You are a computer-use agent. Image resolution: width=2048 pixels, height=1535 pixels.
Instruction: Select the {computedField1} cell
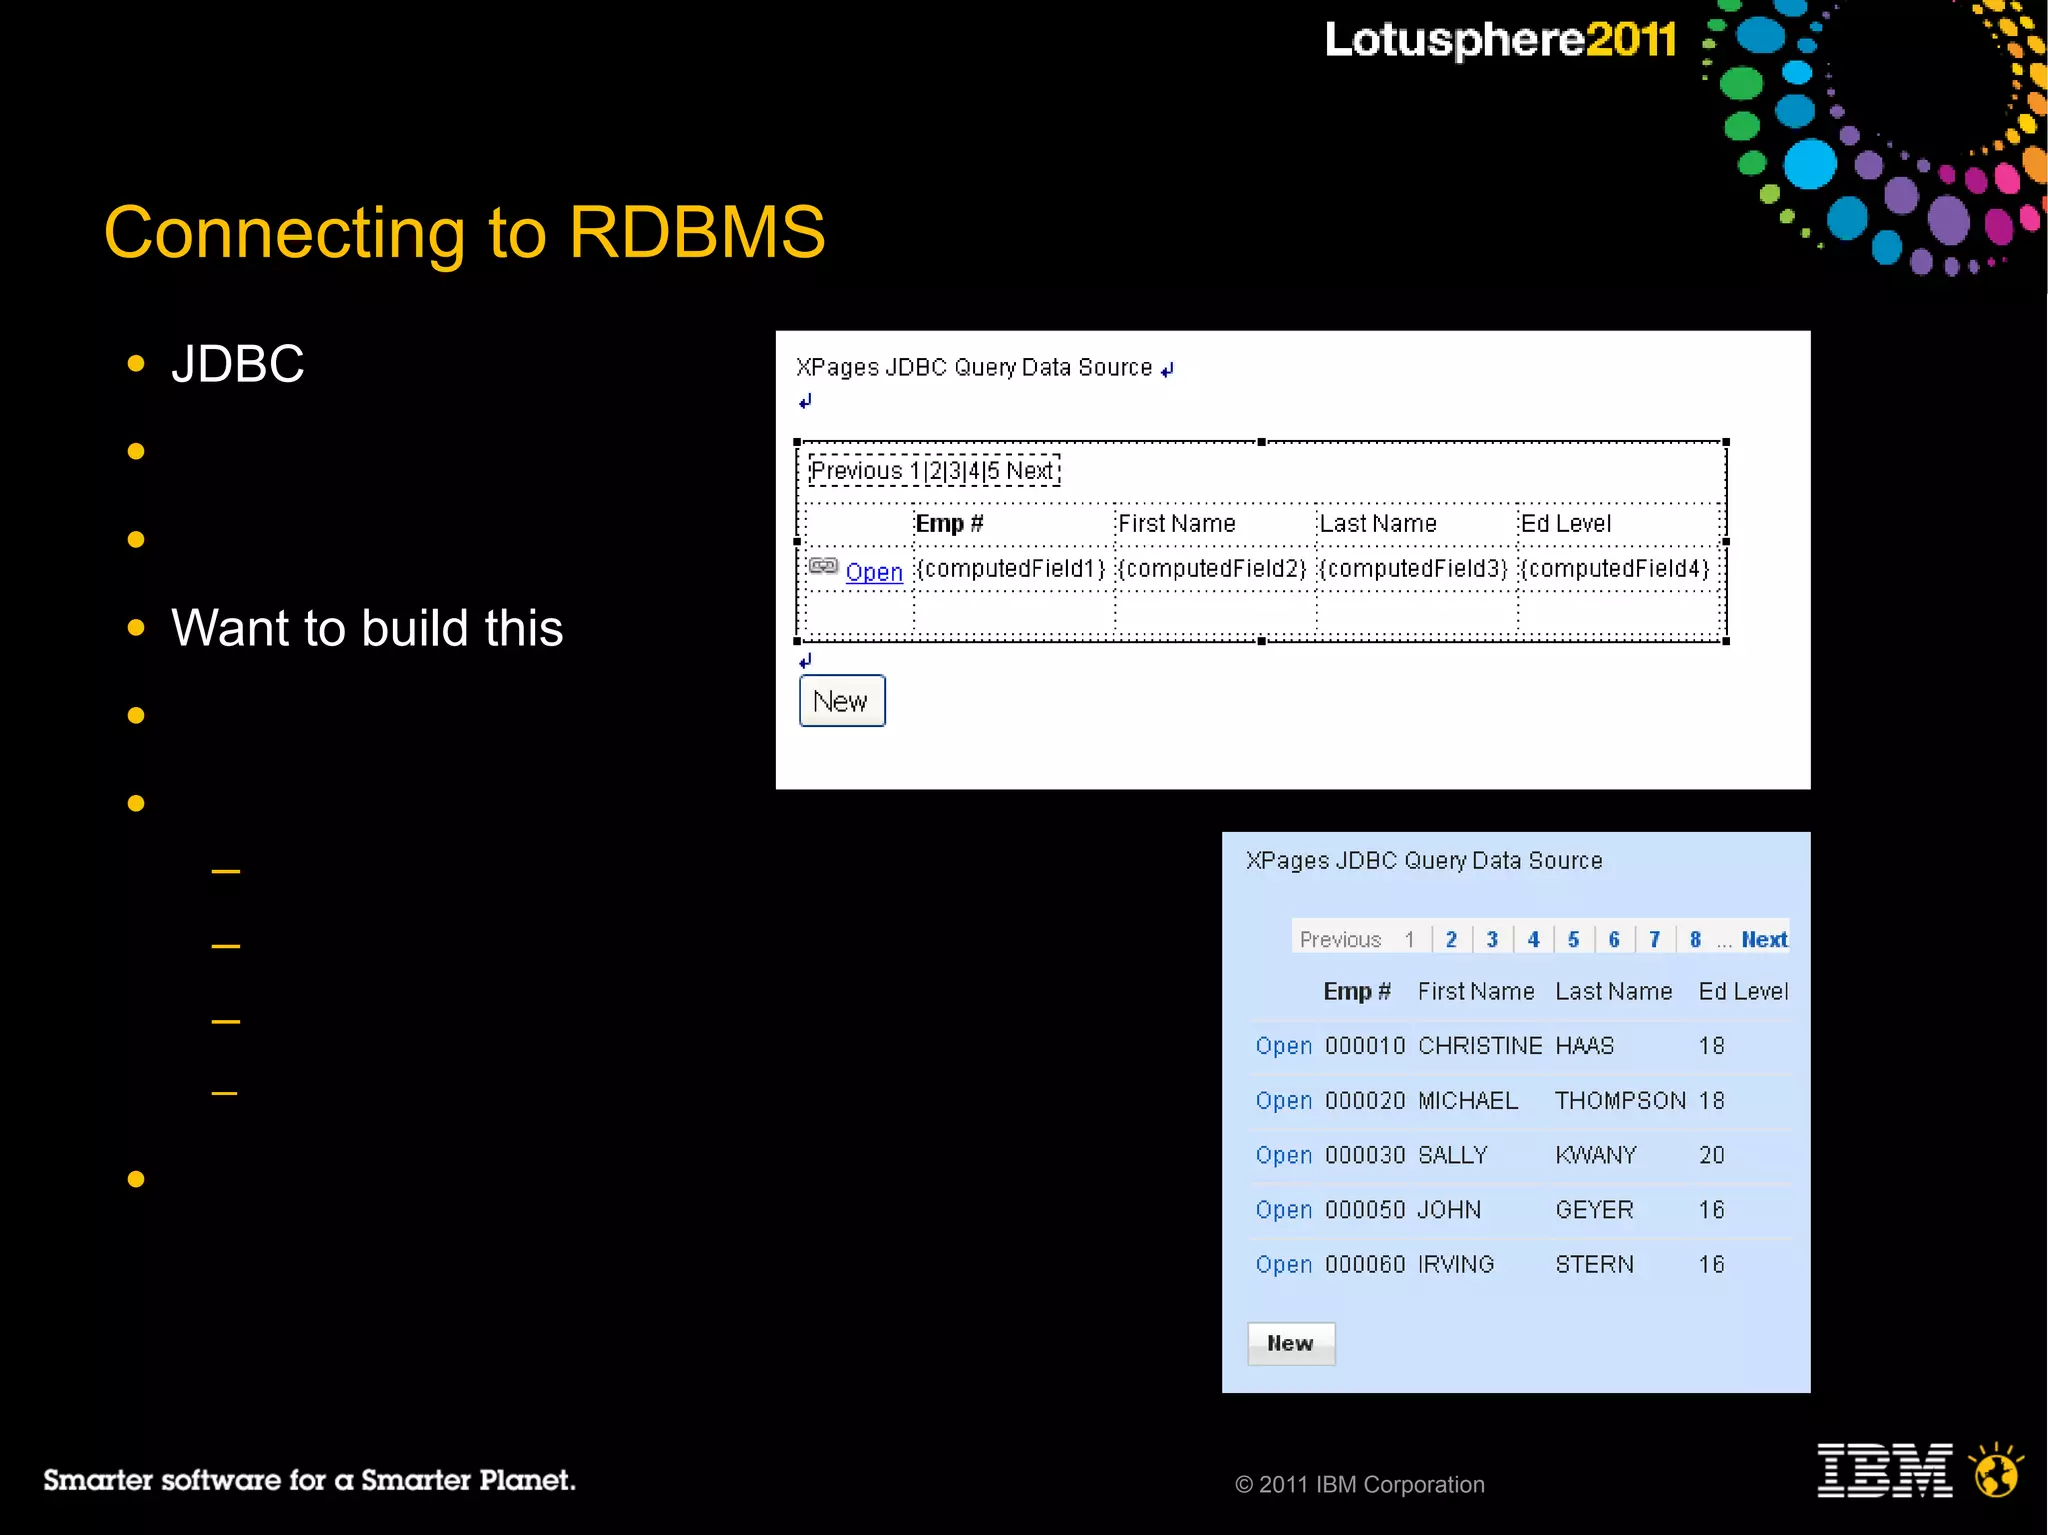[x=1011, y=568]
